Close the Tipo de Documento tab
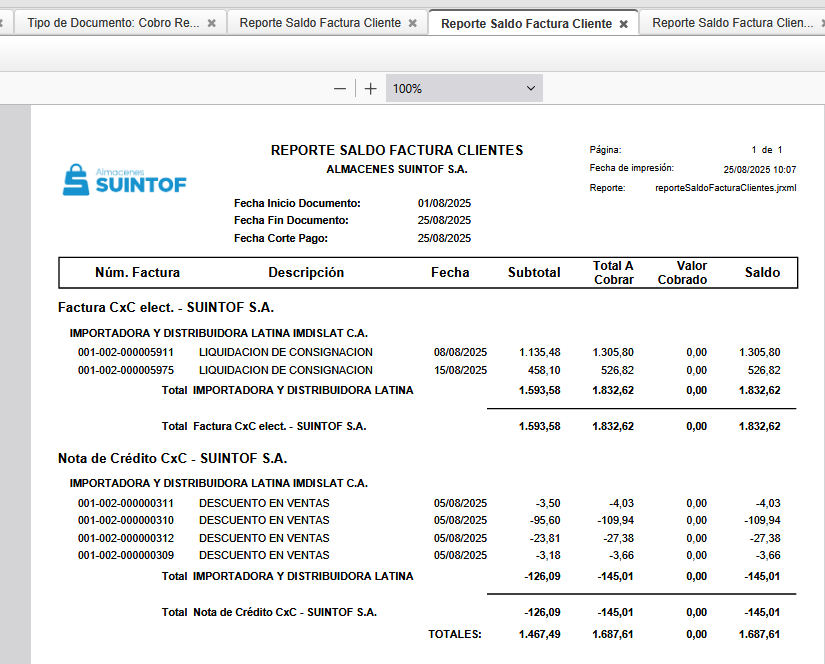Screen dimensions: 825x664 coord(211,23)
